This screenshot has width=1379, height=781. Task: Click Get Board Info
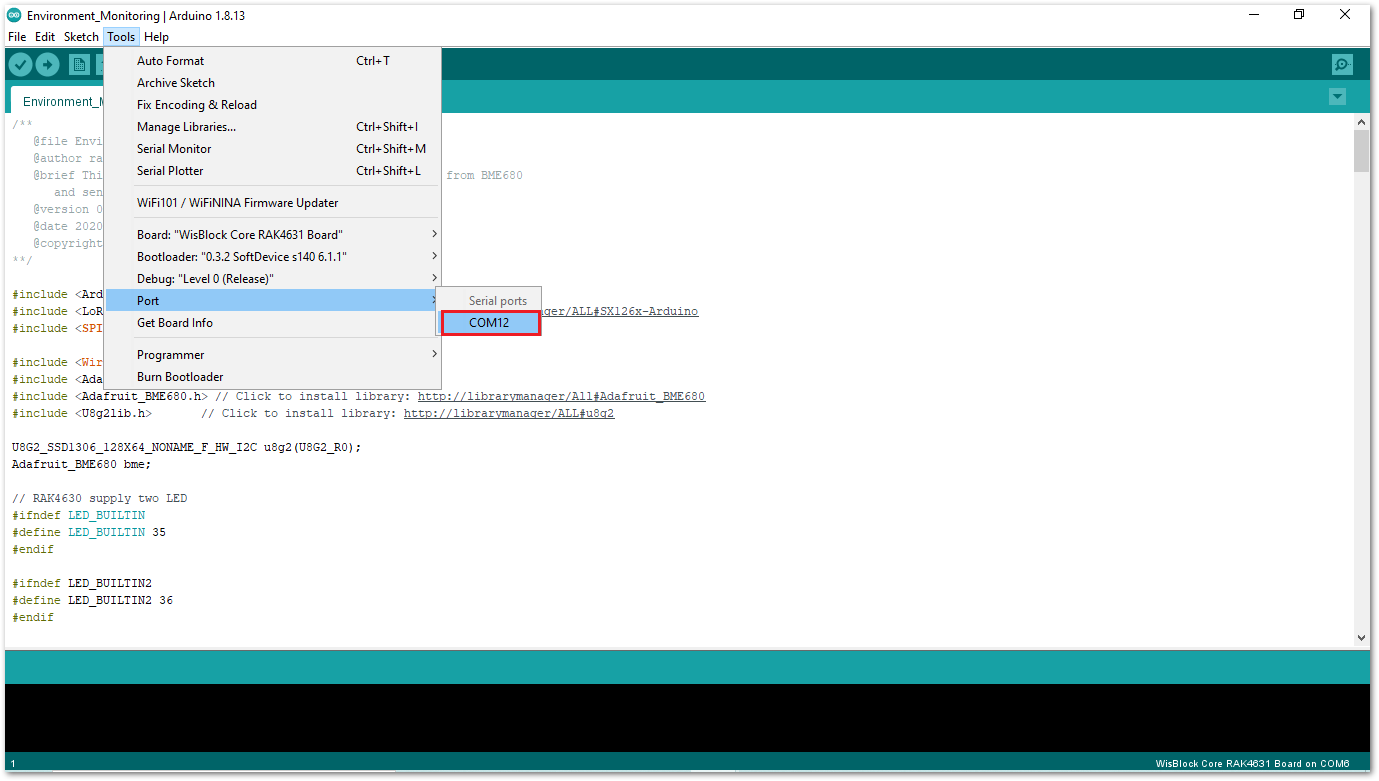point(174,322)
